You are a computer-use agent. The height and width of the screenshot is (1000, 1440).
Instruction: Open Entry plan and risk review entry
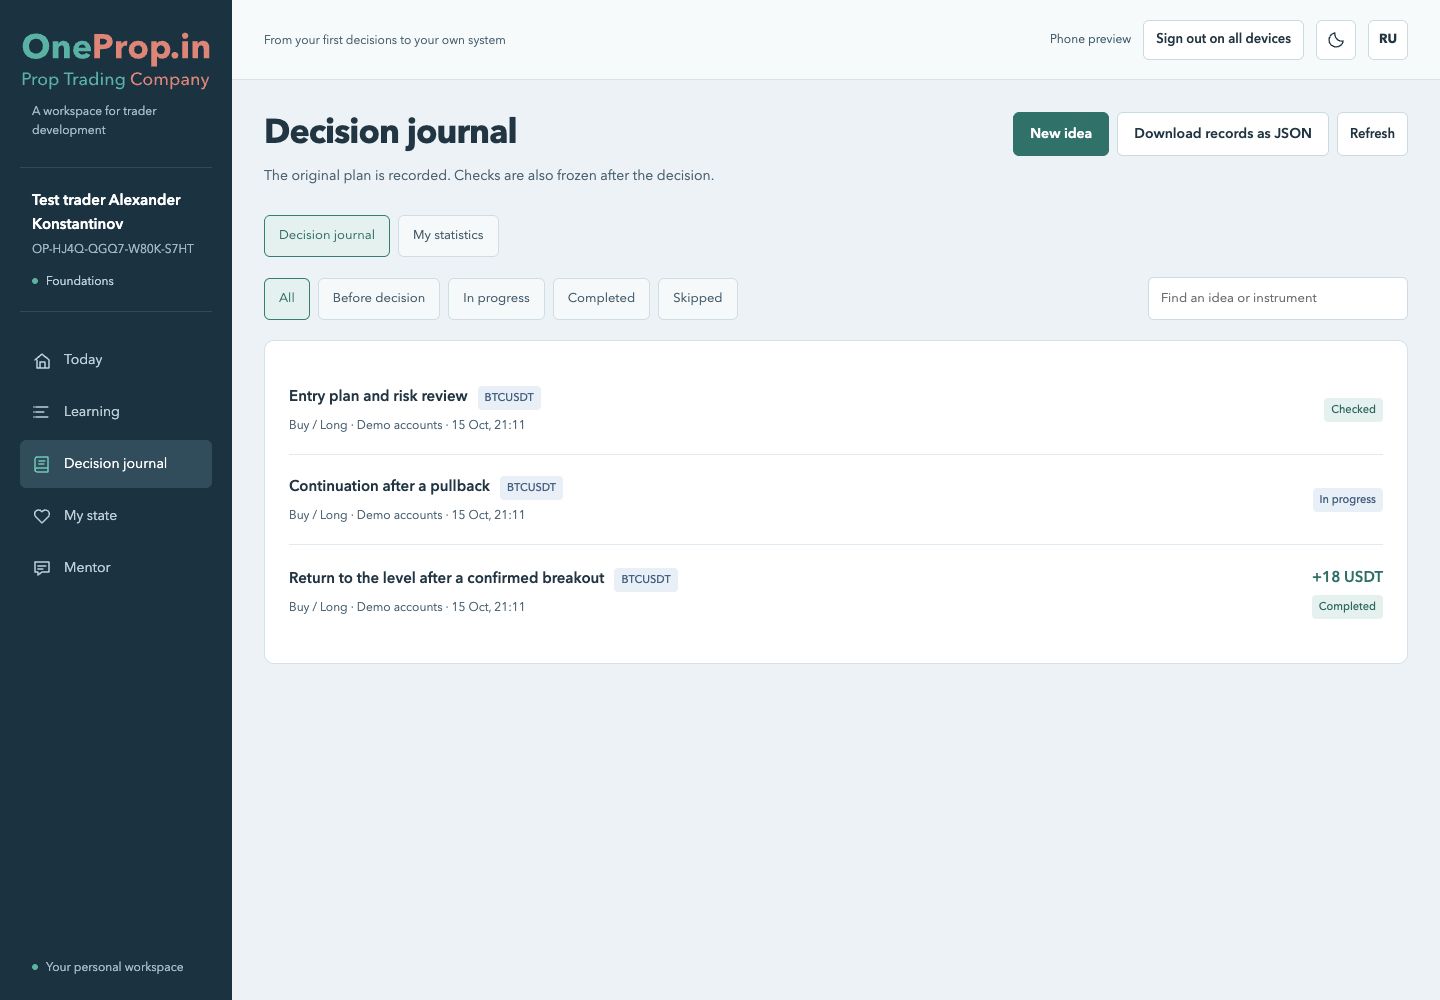point(836,410)
